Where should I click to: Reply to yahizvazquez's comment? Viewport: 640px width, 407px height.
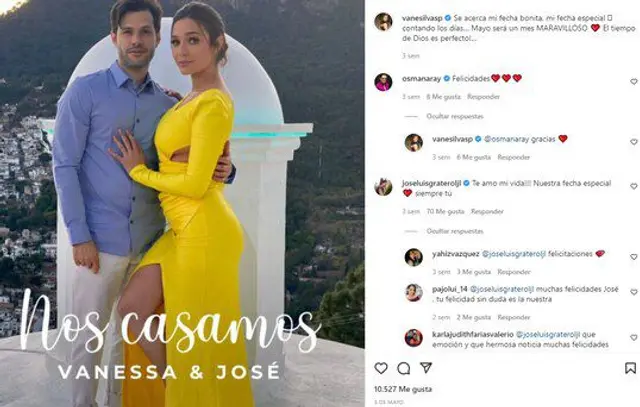(513, 272)
